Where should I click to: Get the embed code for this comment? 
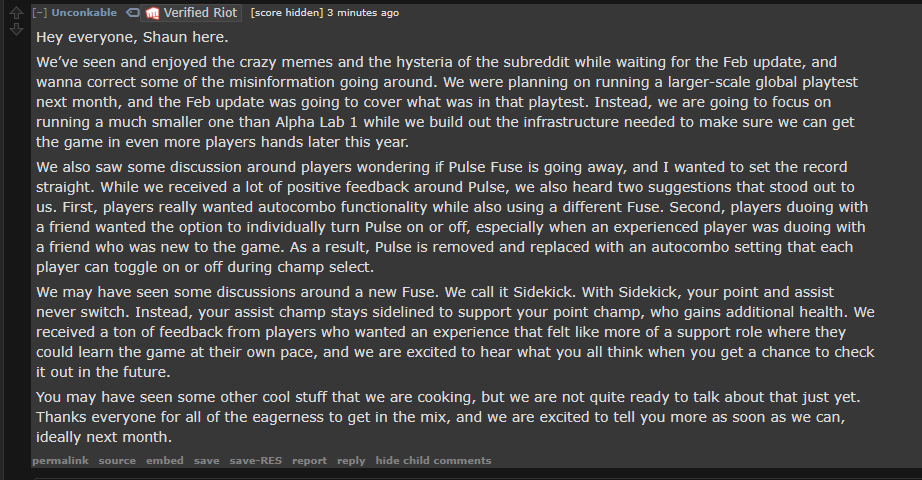click(165, 461)
